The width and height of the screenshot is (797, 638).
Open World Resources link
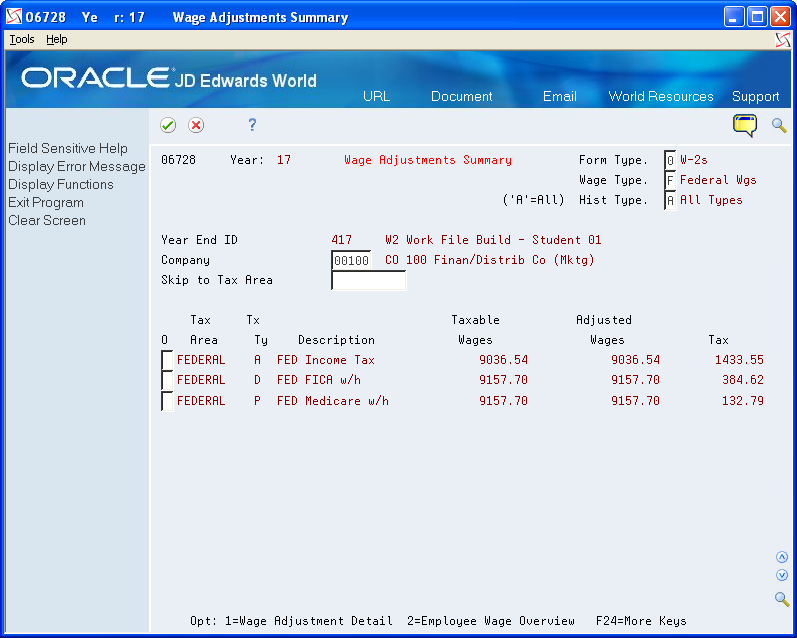pos(661,96)
